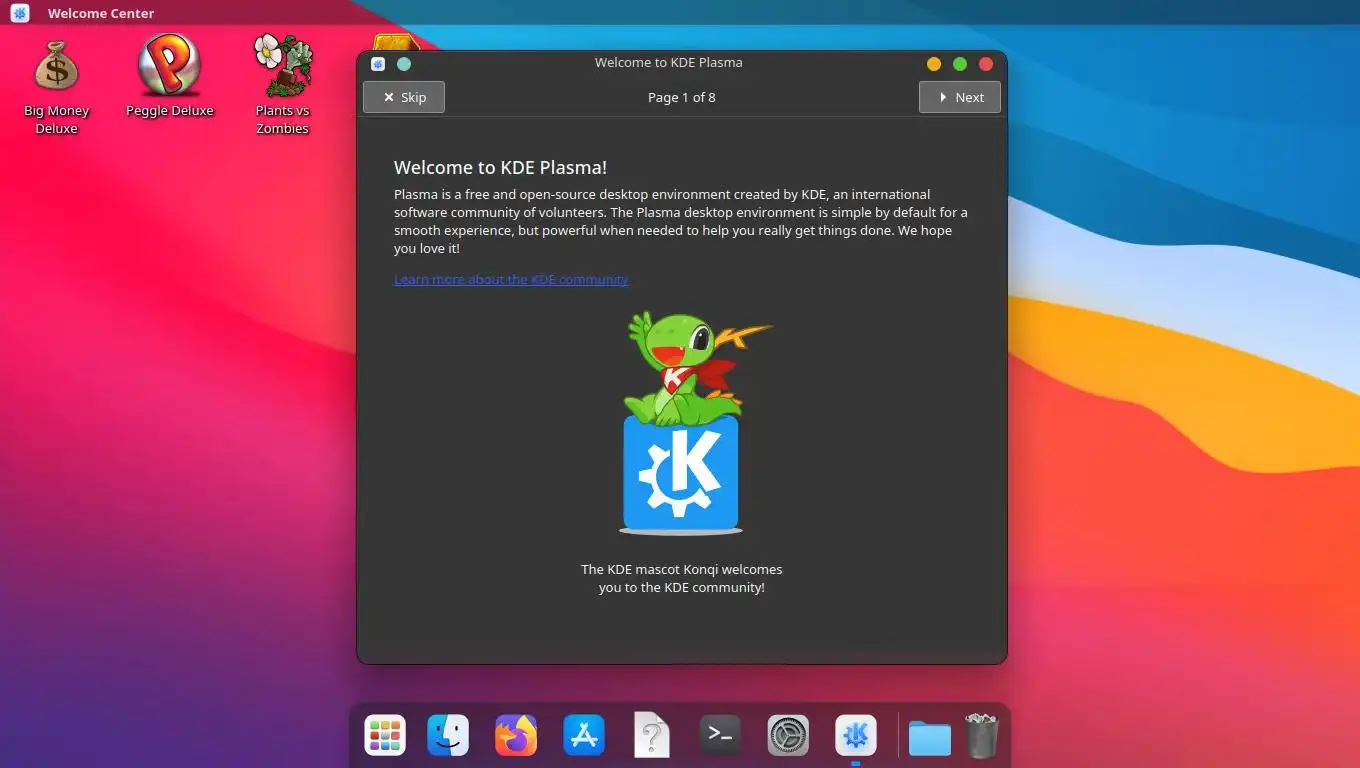Launch Plants vs Zombies desktop icon
Screen dimensions: 1360x768
click(x=282, y=85)
